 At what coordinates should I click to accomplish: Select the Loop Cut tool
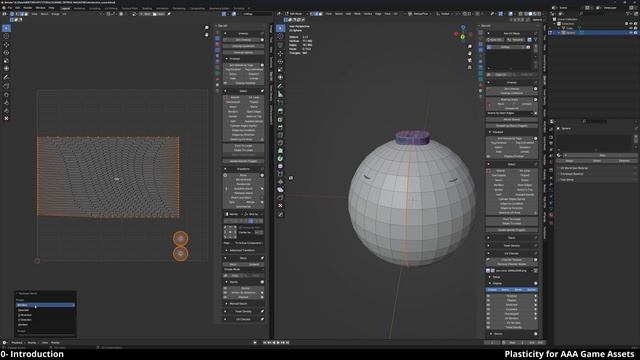click(280, 135)
